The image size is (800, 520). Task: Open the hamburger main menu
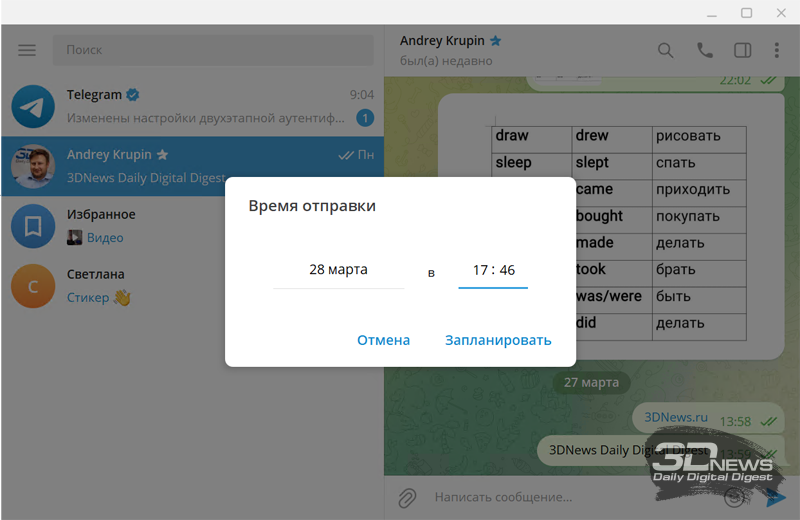[x=27, y=50]
